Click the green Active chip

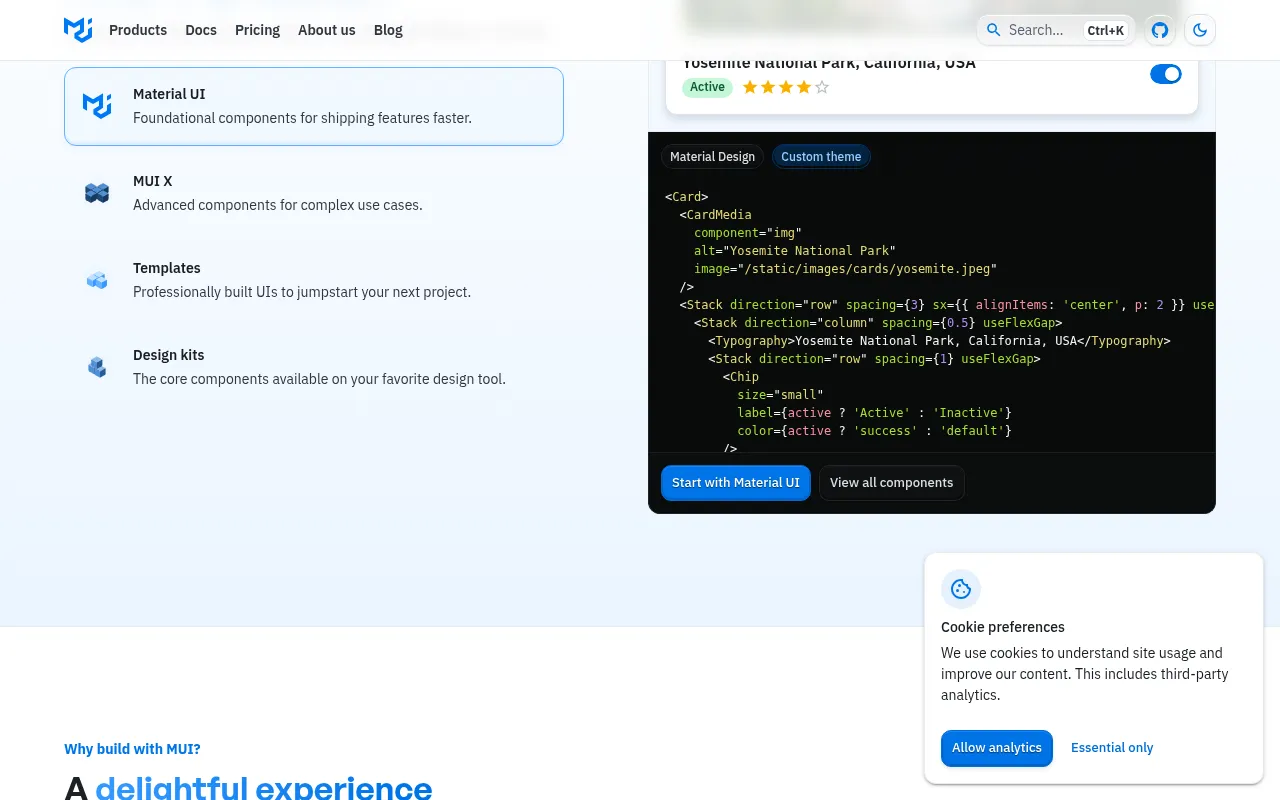(707, 87)
